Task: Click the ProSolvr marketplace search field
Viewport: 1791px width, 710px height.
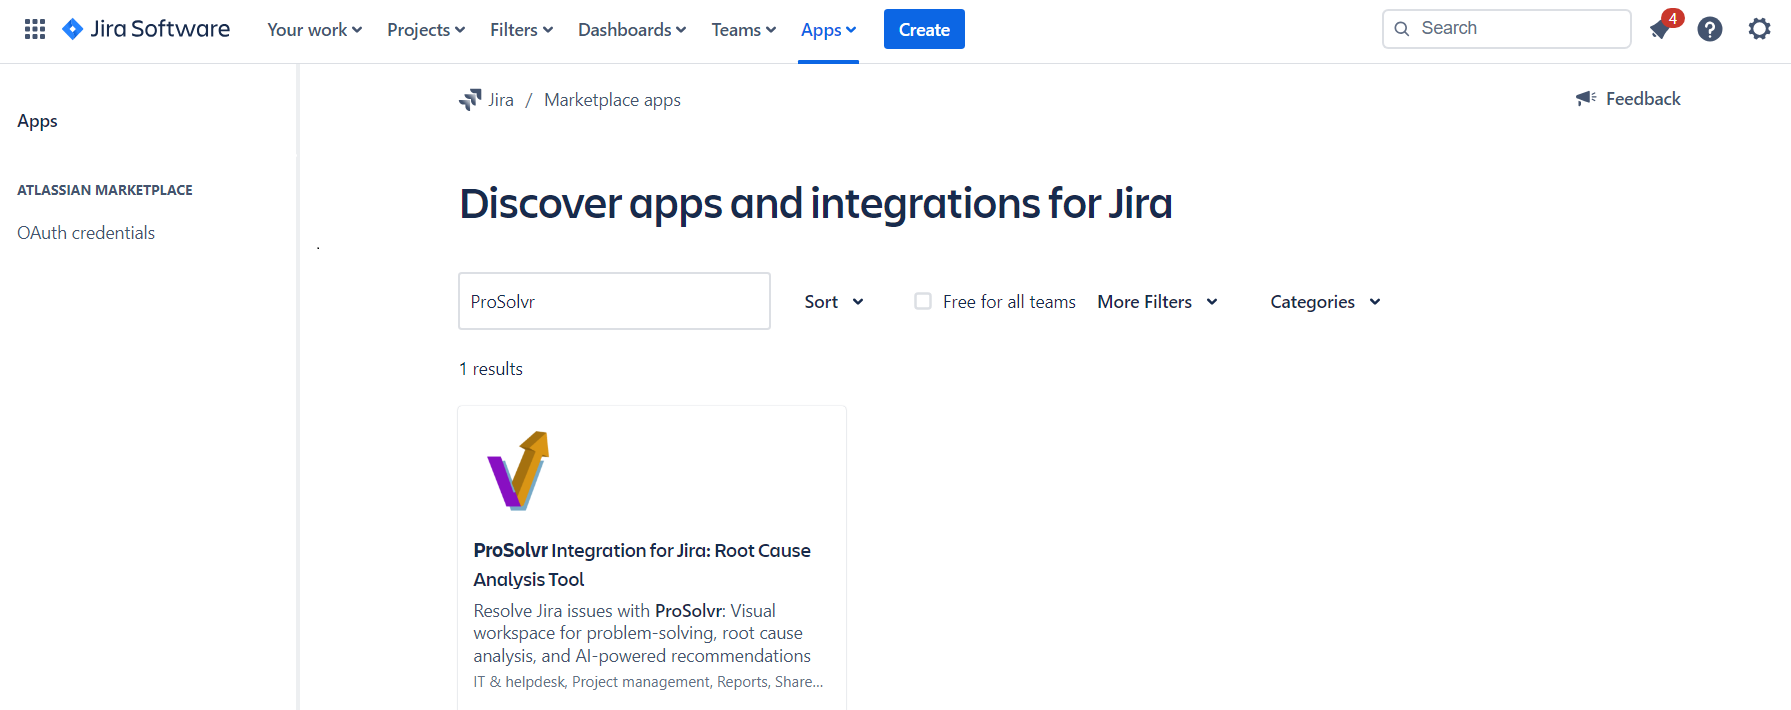Action: click(x=614, y=301)
